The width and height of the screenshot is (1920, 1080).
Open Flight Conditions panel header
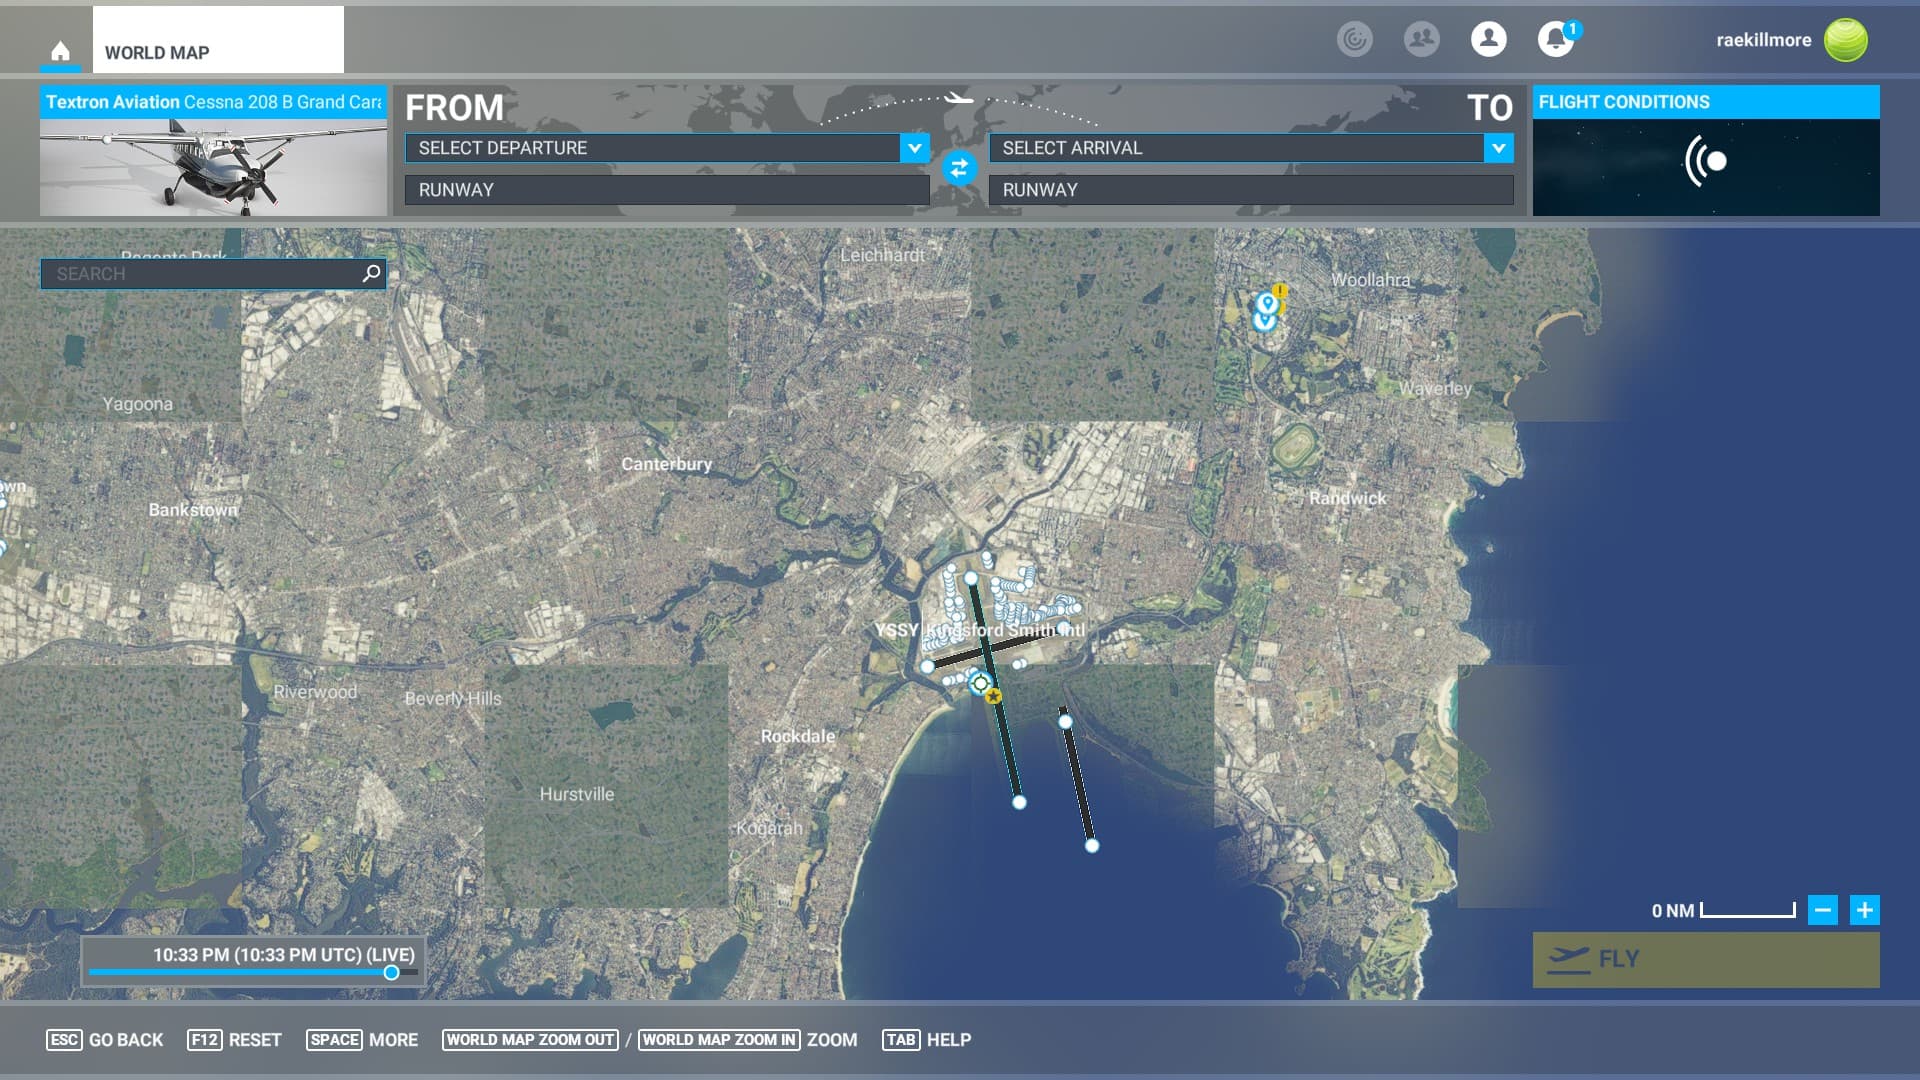(1706, 102)
